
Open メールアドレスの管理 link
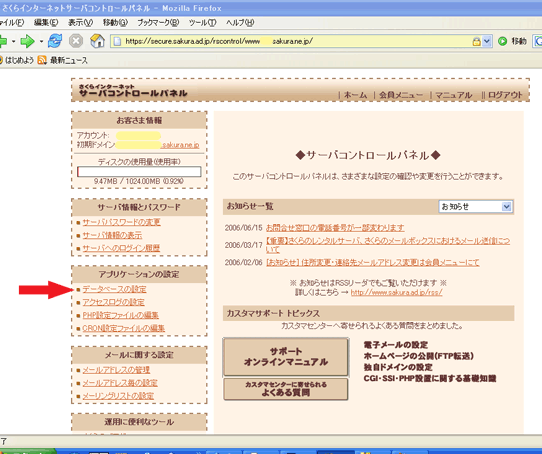click(x=116, y=370)
